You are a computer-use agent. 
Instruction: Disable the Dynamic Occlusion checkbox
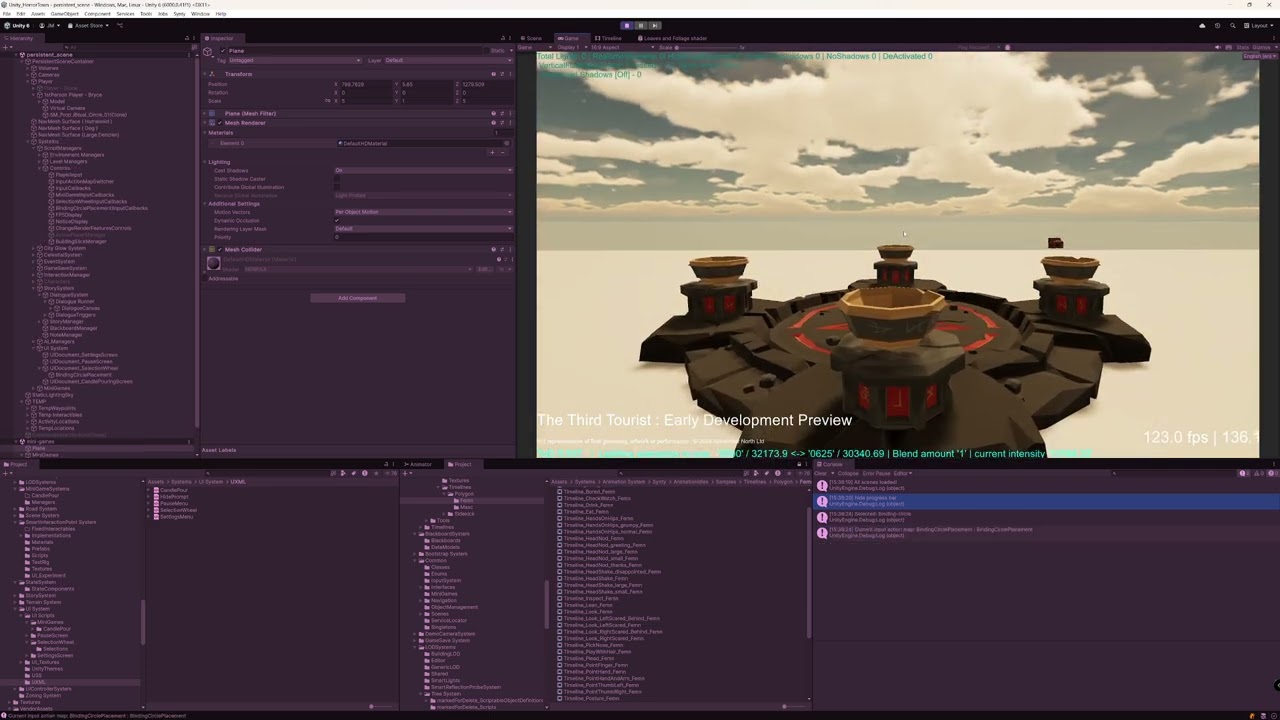pos(337,221)
